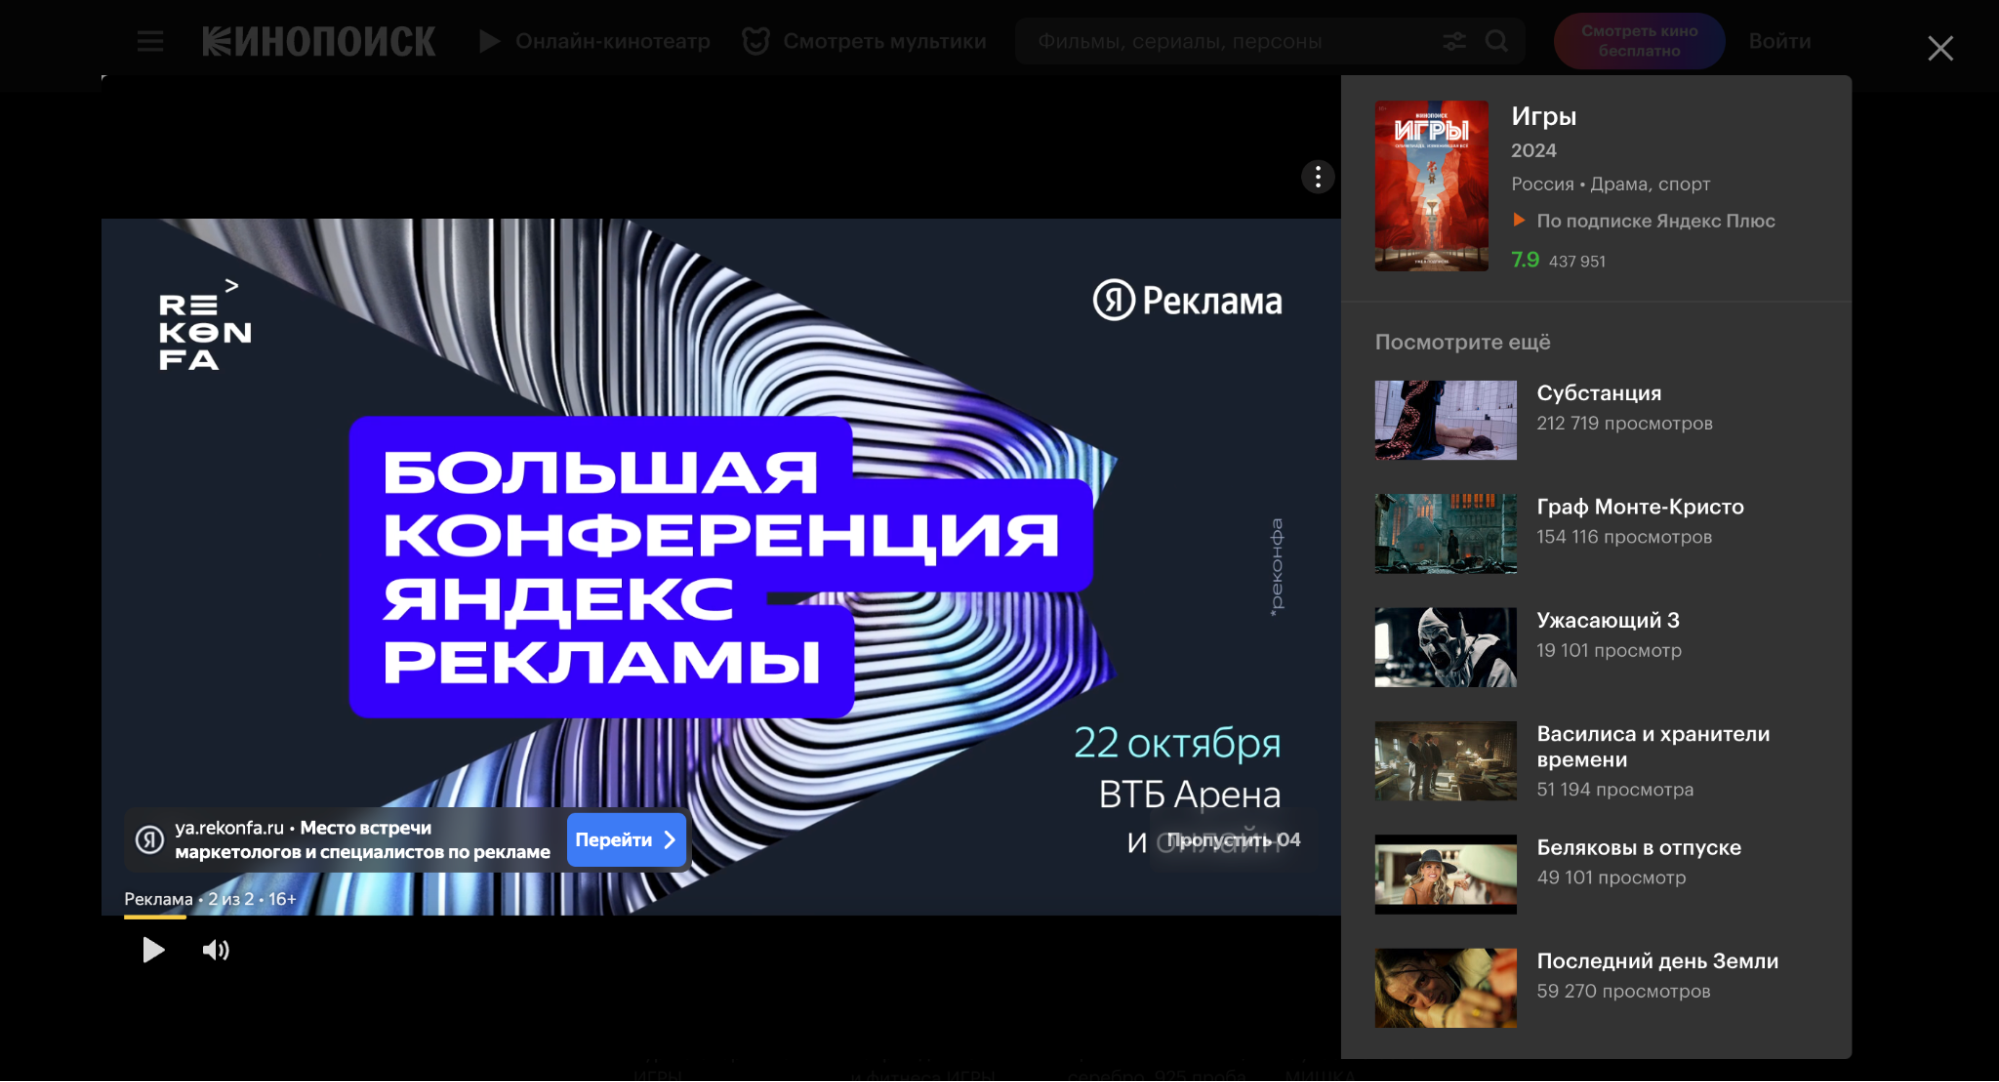Screen dimensions: 1999x1082
Task: Open search filter settings in search bar
Action: pos(1453,41)
